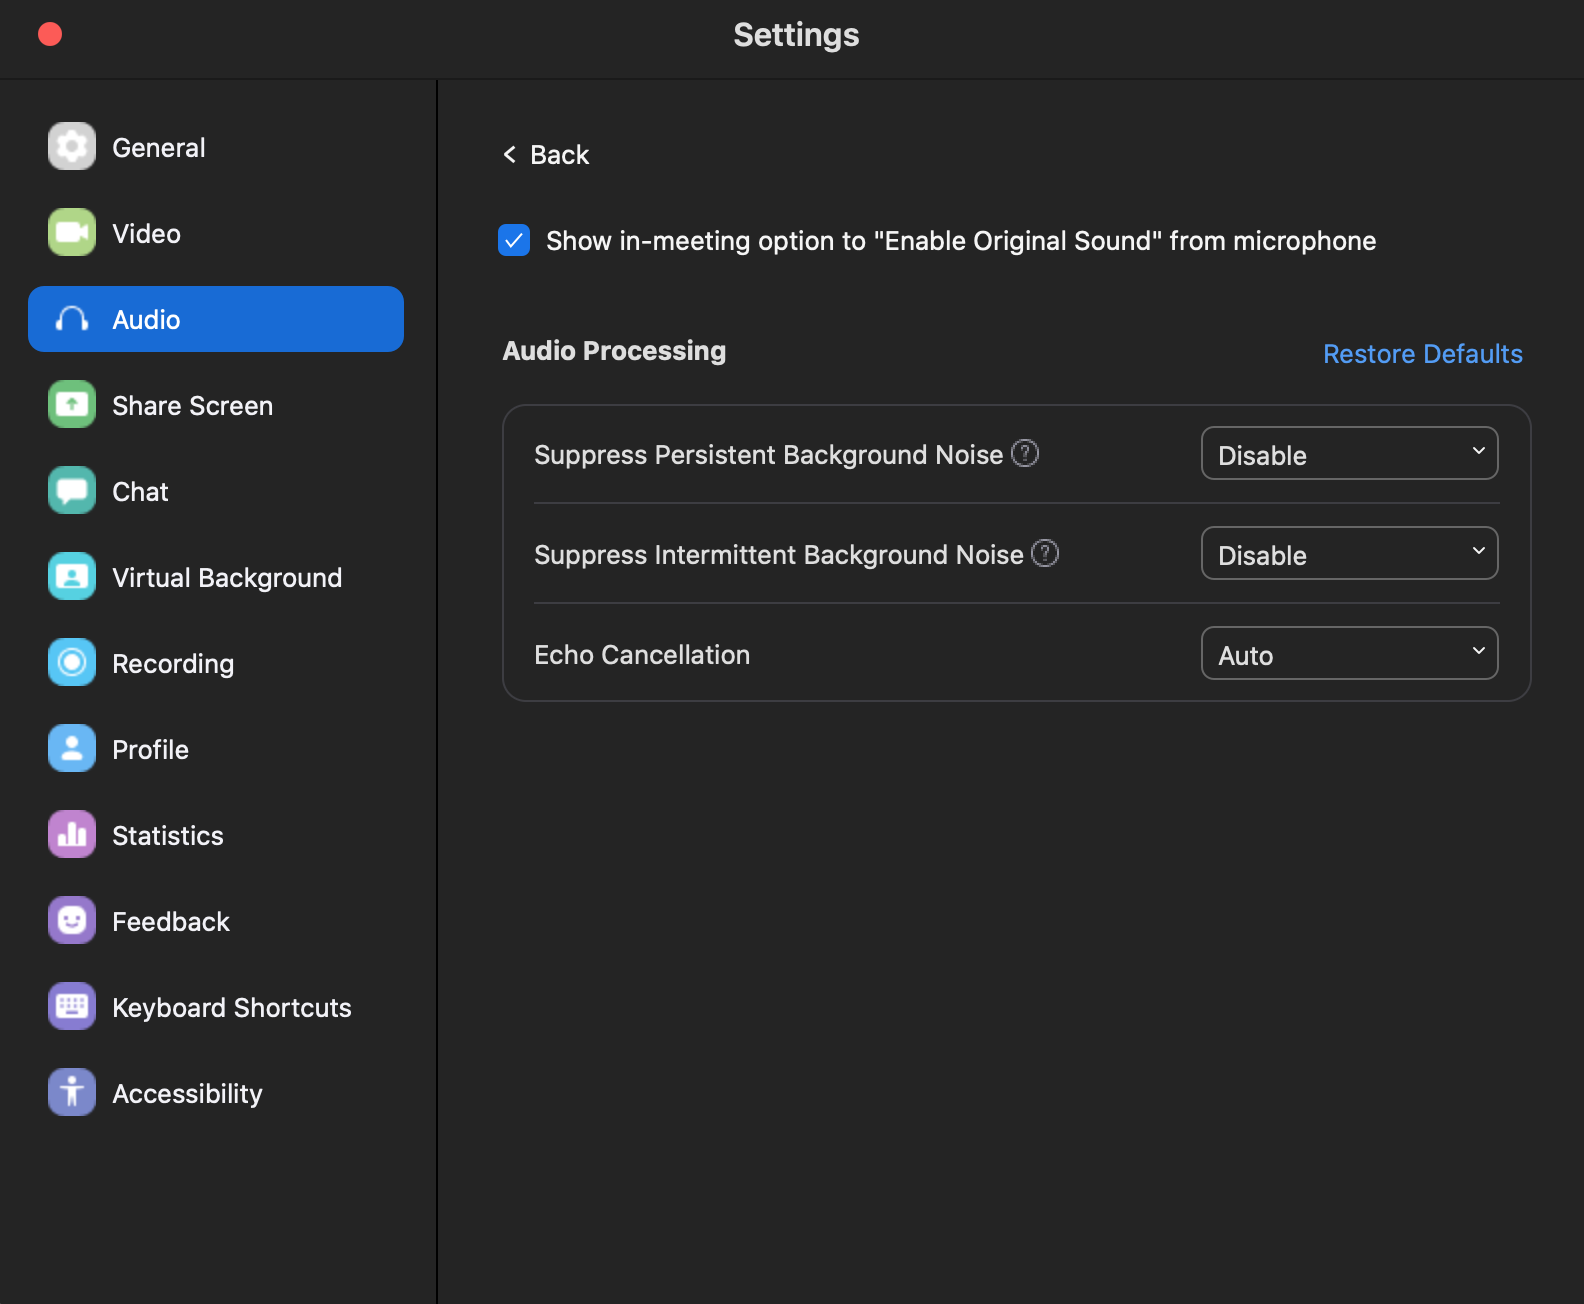Go Back to main audio settings
Screen dimensions: 1584x1304
click(546, 154)
